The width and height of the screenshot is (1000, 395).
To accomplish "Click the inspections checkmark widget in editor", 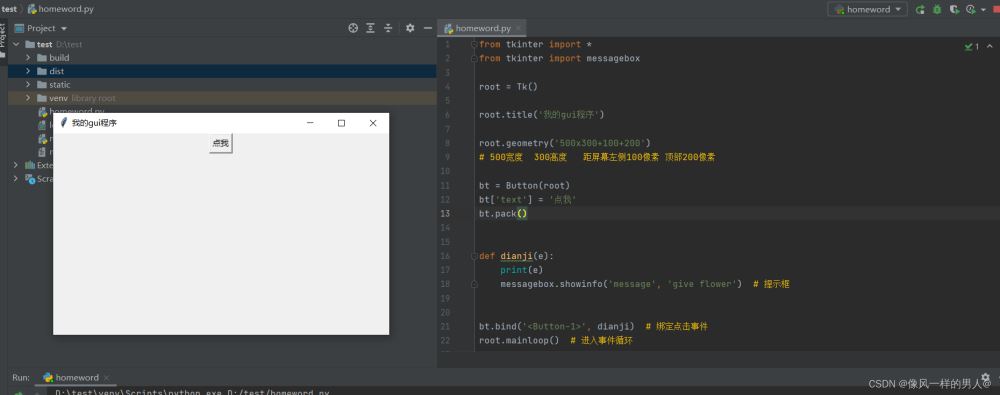I will pos(972,47).
